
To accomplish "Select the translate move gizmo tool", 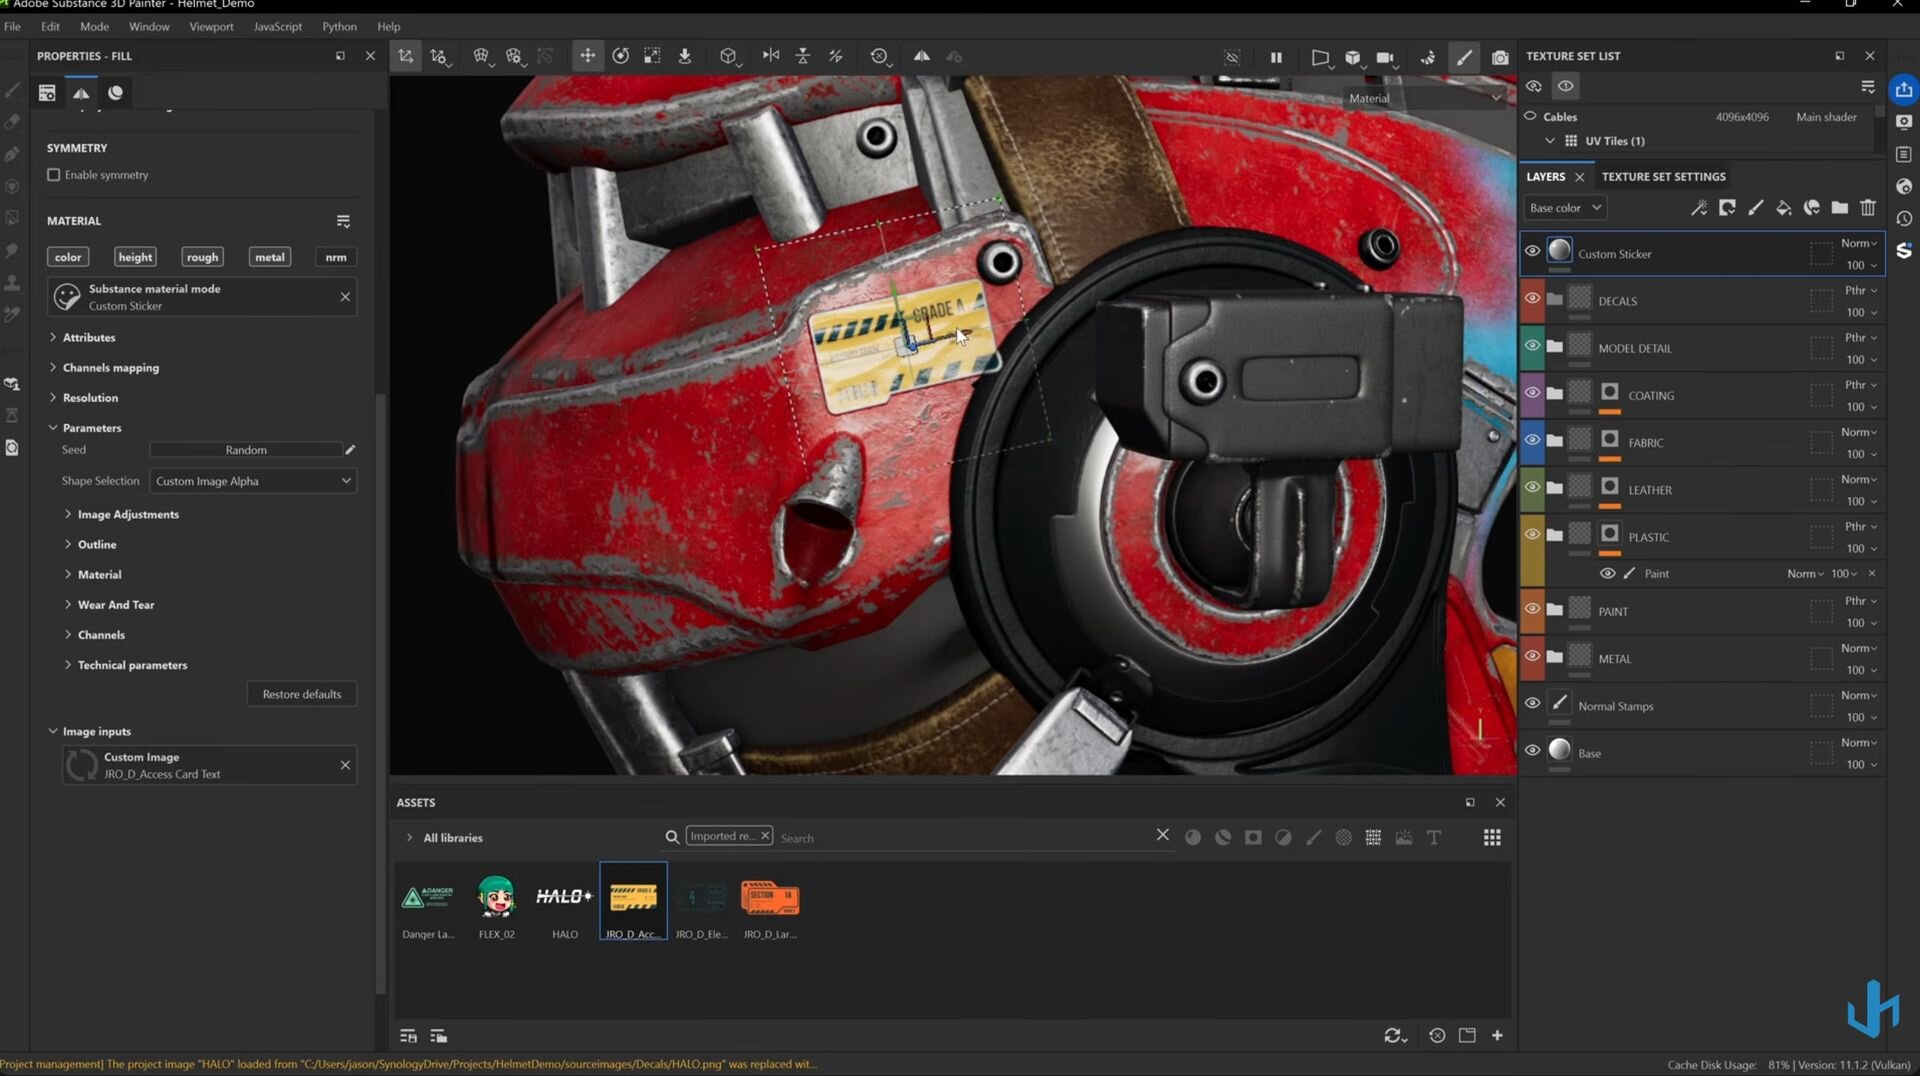I will 587,56.
